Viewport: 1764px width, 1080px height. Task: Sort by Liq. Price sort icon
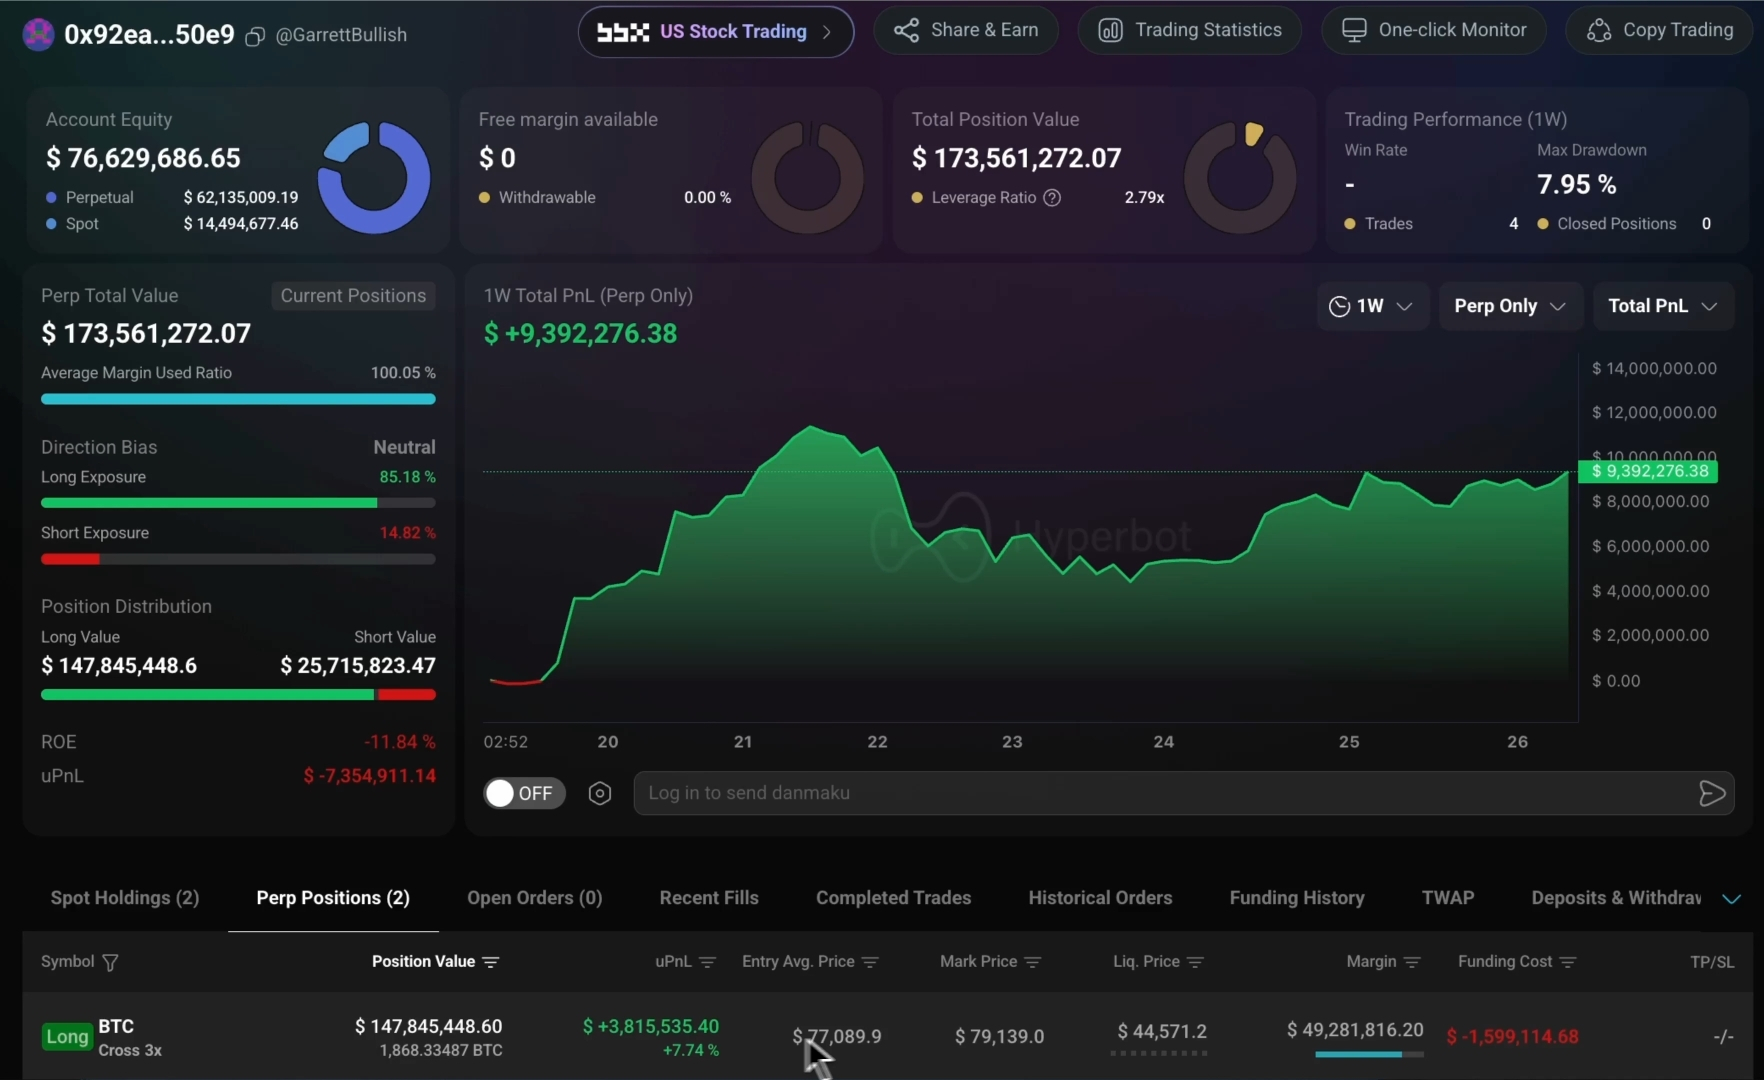pos(1195,962)
